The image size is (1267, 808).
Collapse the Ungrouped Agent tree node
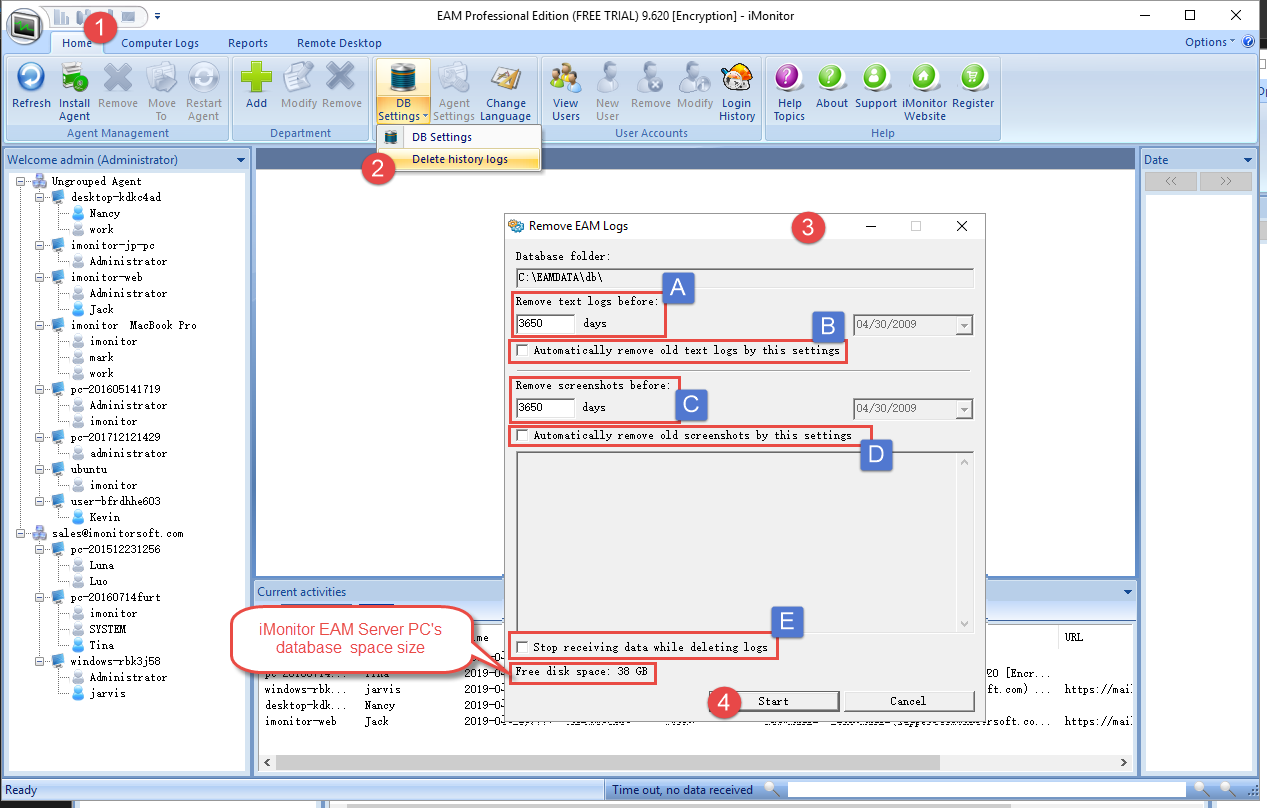(23, 181)
